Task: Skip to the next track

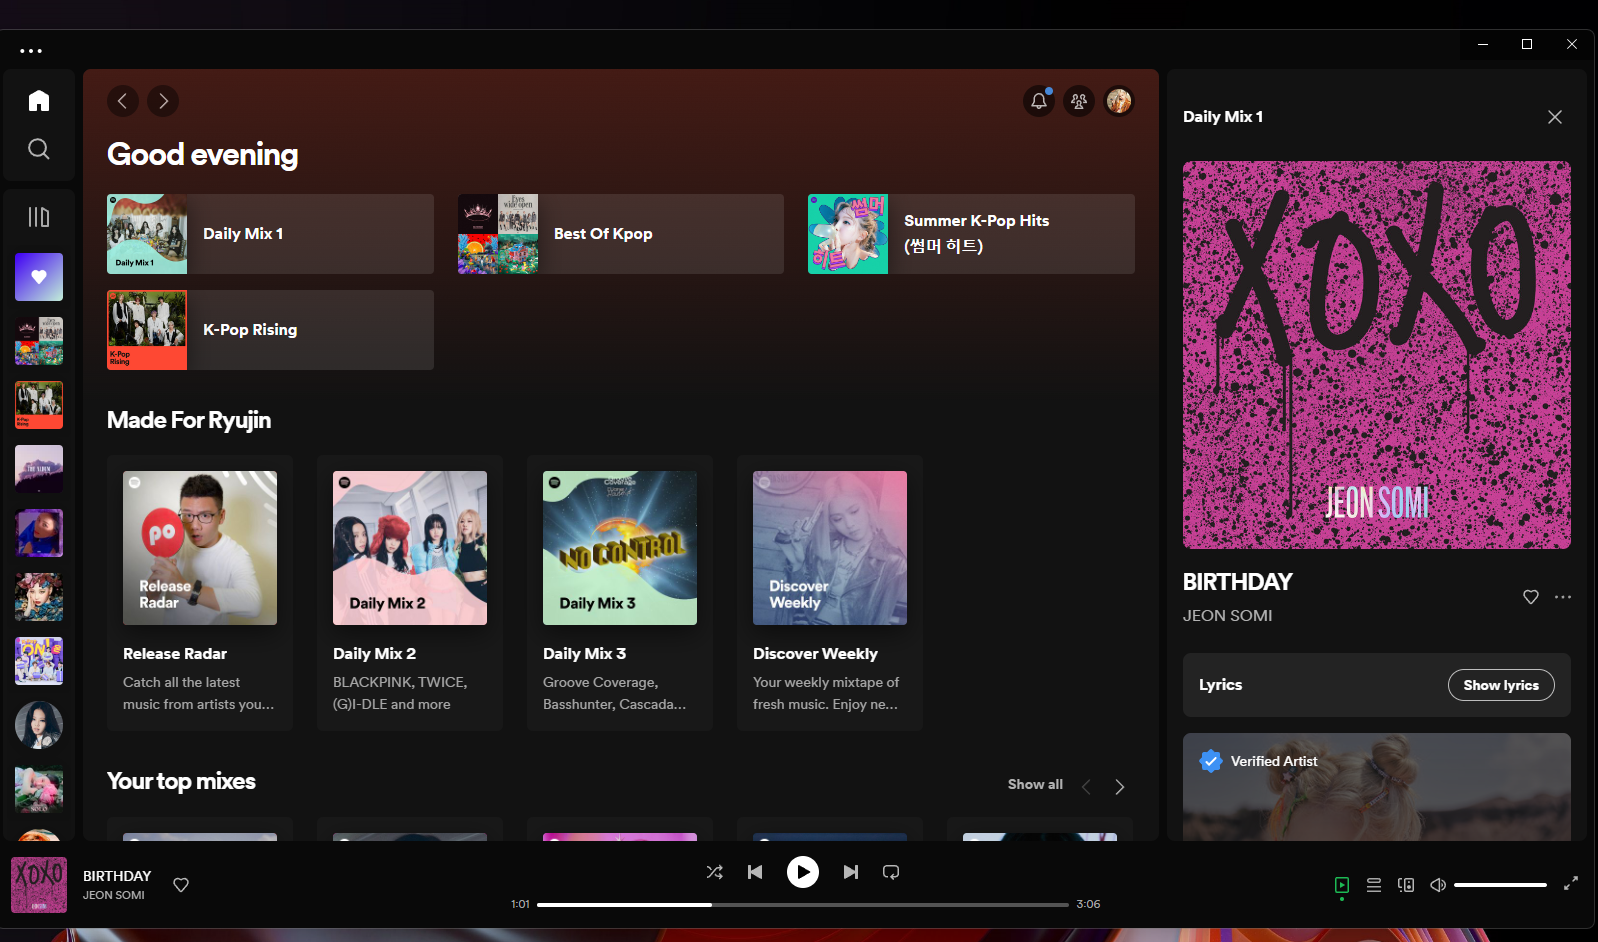Action: 851,872
